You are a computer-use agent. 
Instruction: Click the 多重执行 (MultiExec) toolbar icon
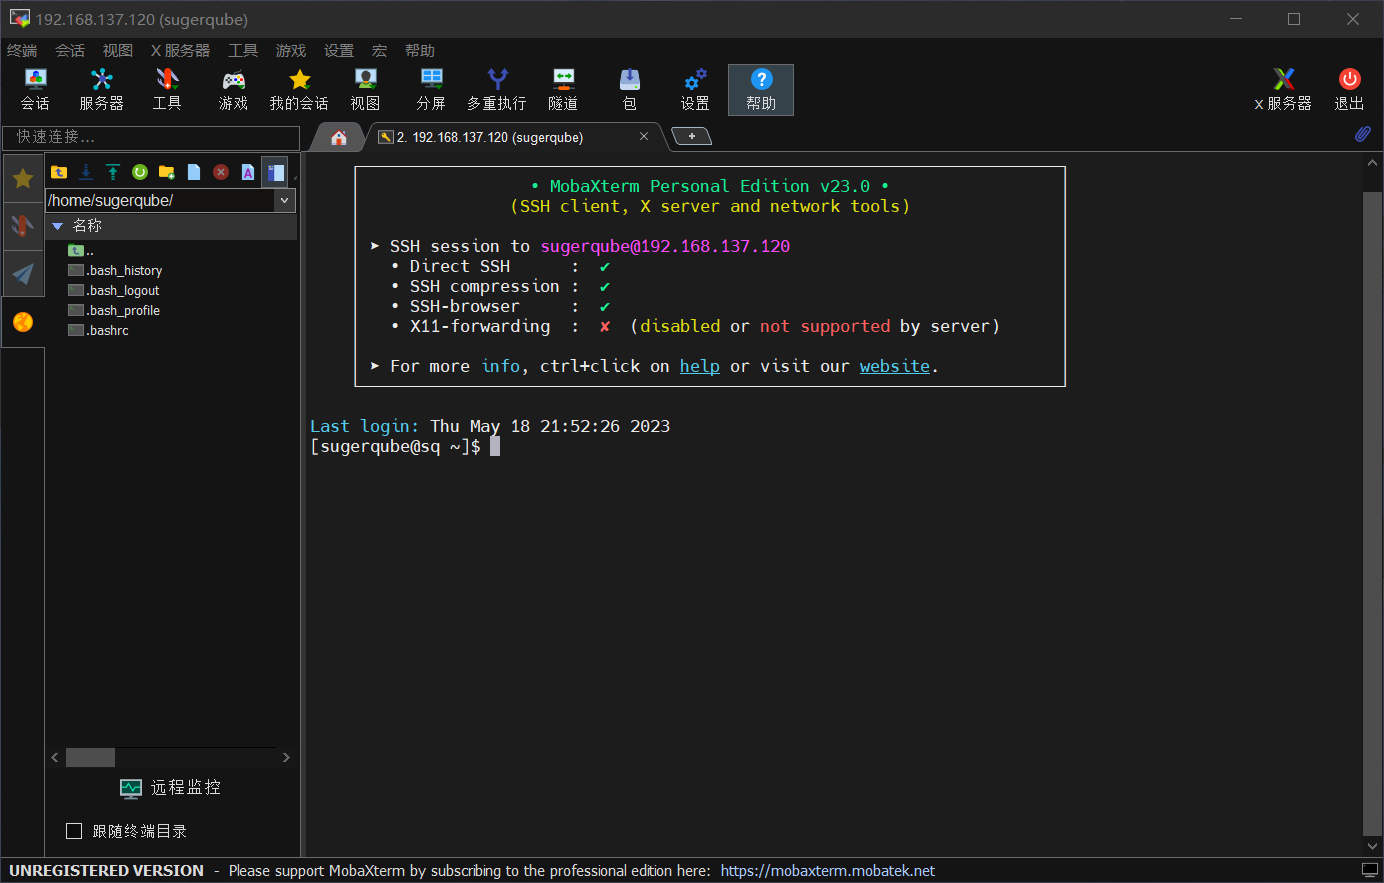click(497, 90)
